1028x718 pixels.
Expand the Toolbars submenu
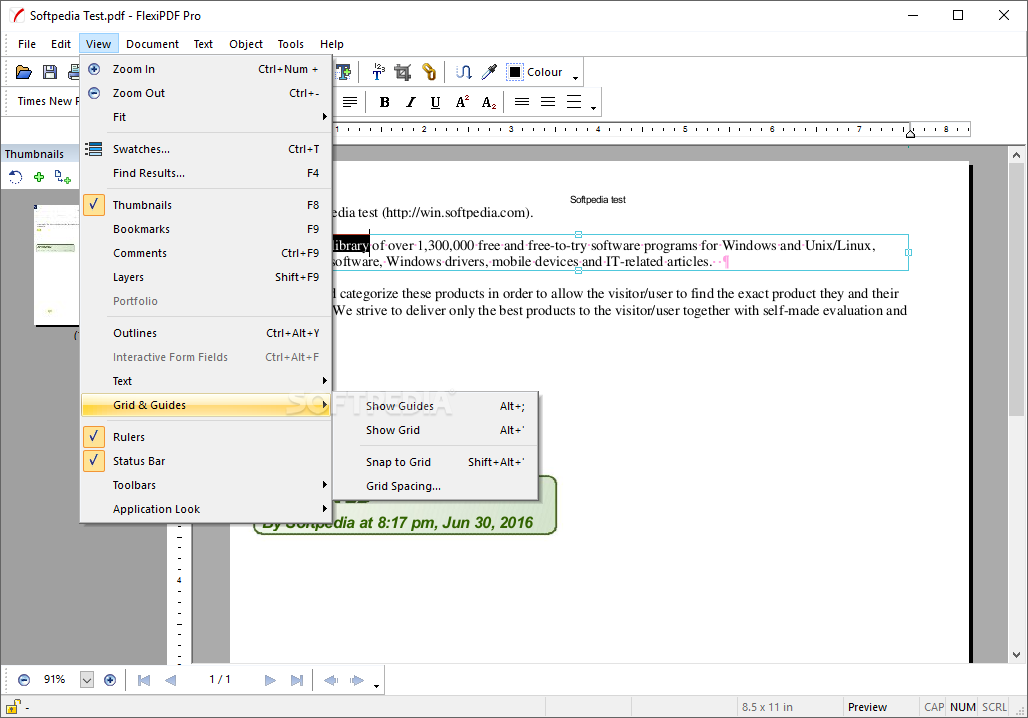pyautogui.click(x=206, y=485)
